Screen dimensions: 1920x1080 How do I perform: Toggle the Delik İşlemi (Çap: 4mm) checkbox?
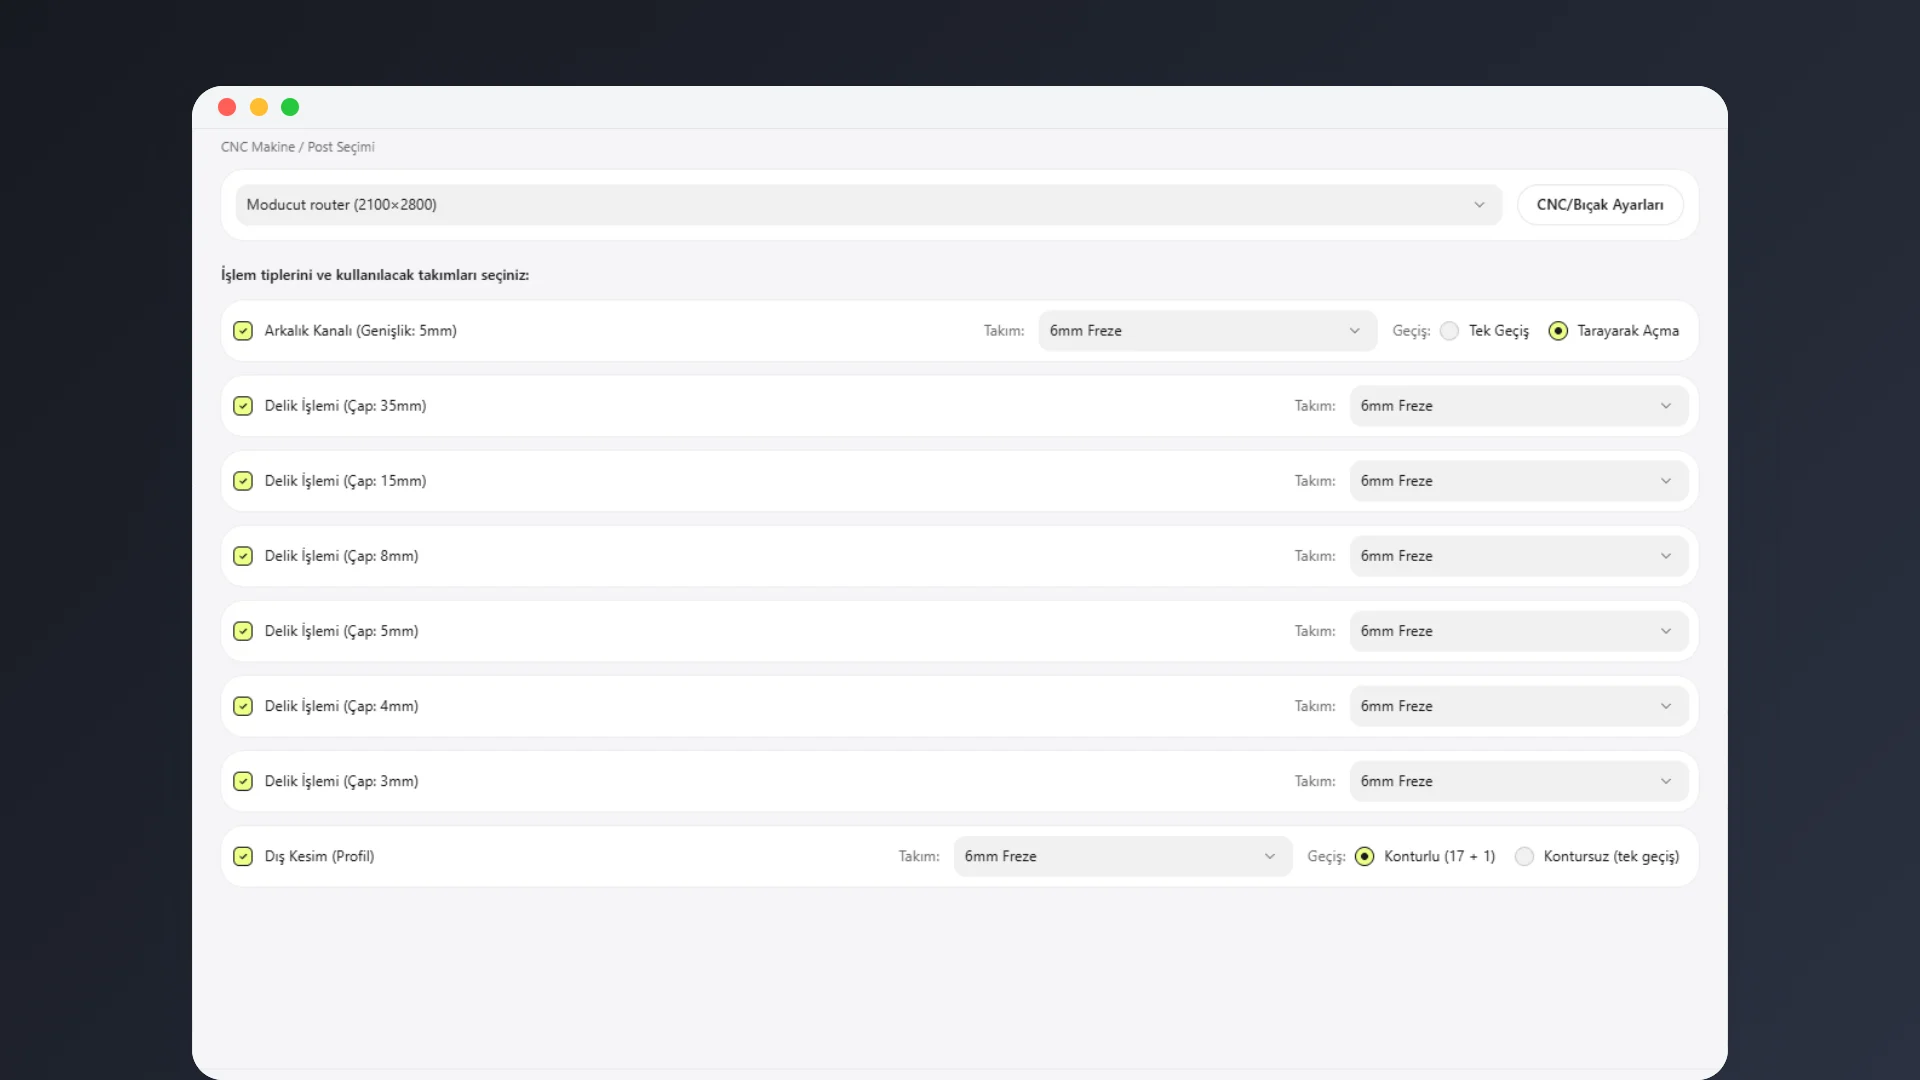pos(243,706)
